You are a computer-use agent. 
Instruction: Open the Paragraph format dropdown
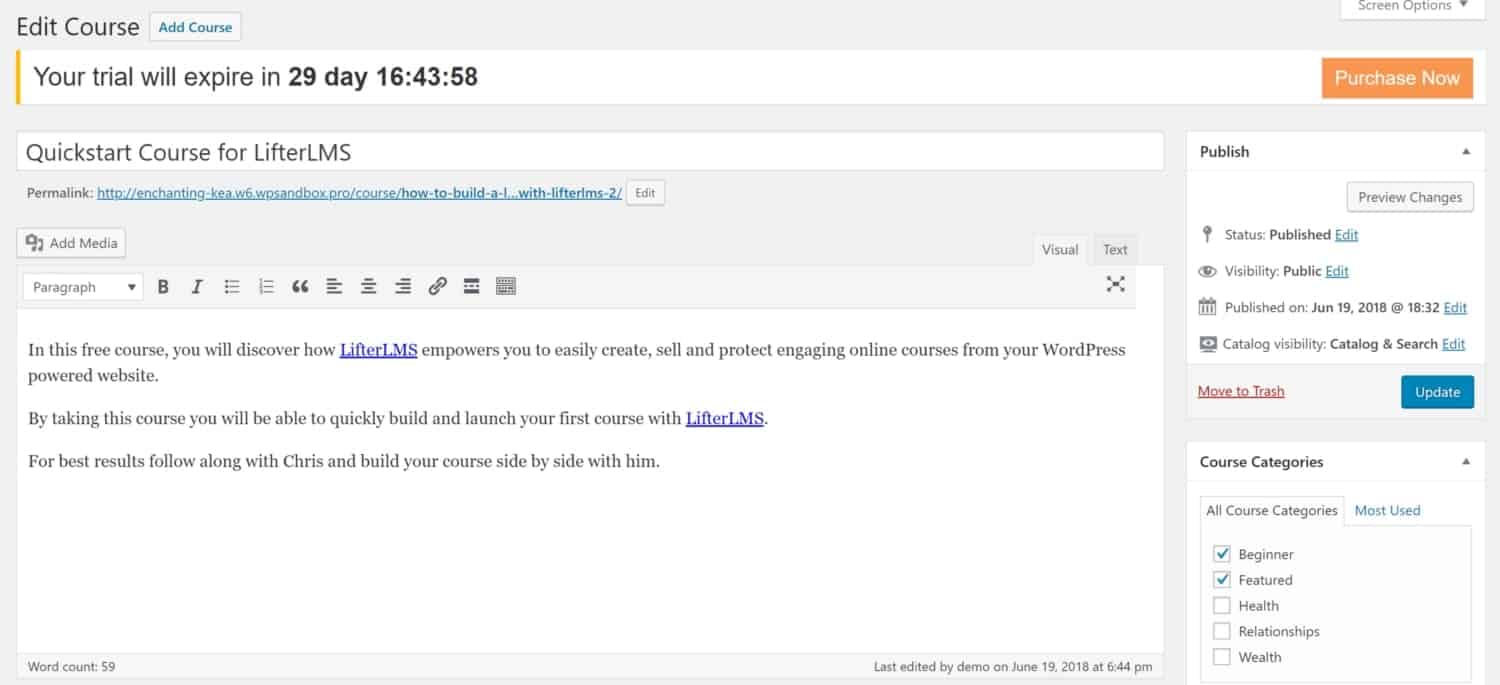83,287
